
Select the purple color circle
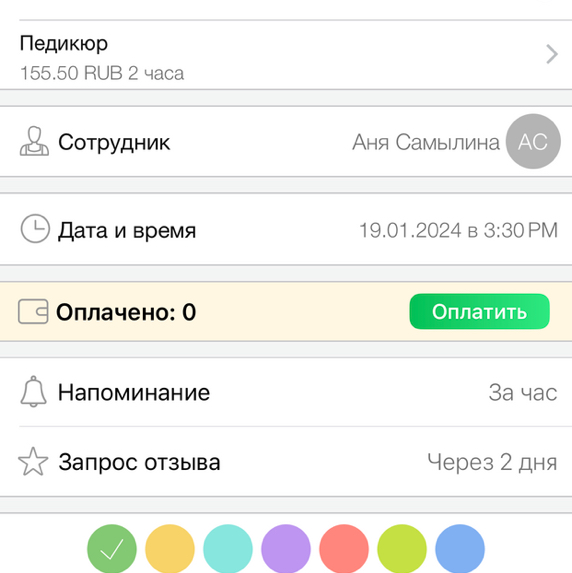click(x=286, y=549)
